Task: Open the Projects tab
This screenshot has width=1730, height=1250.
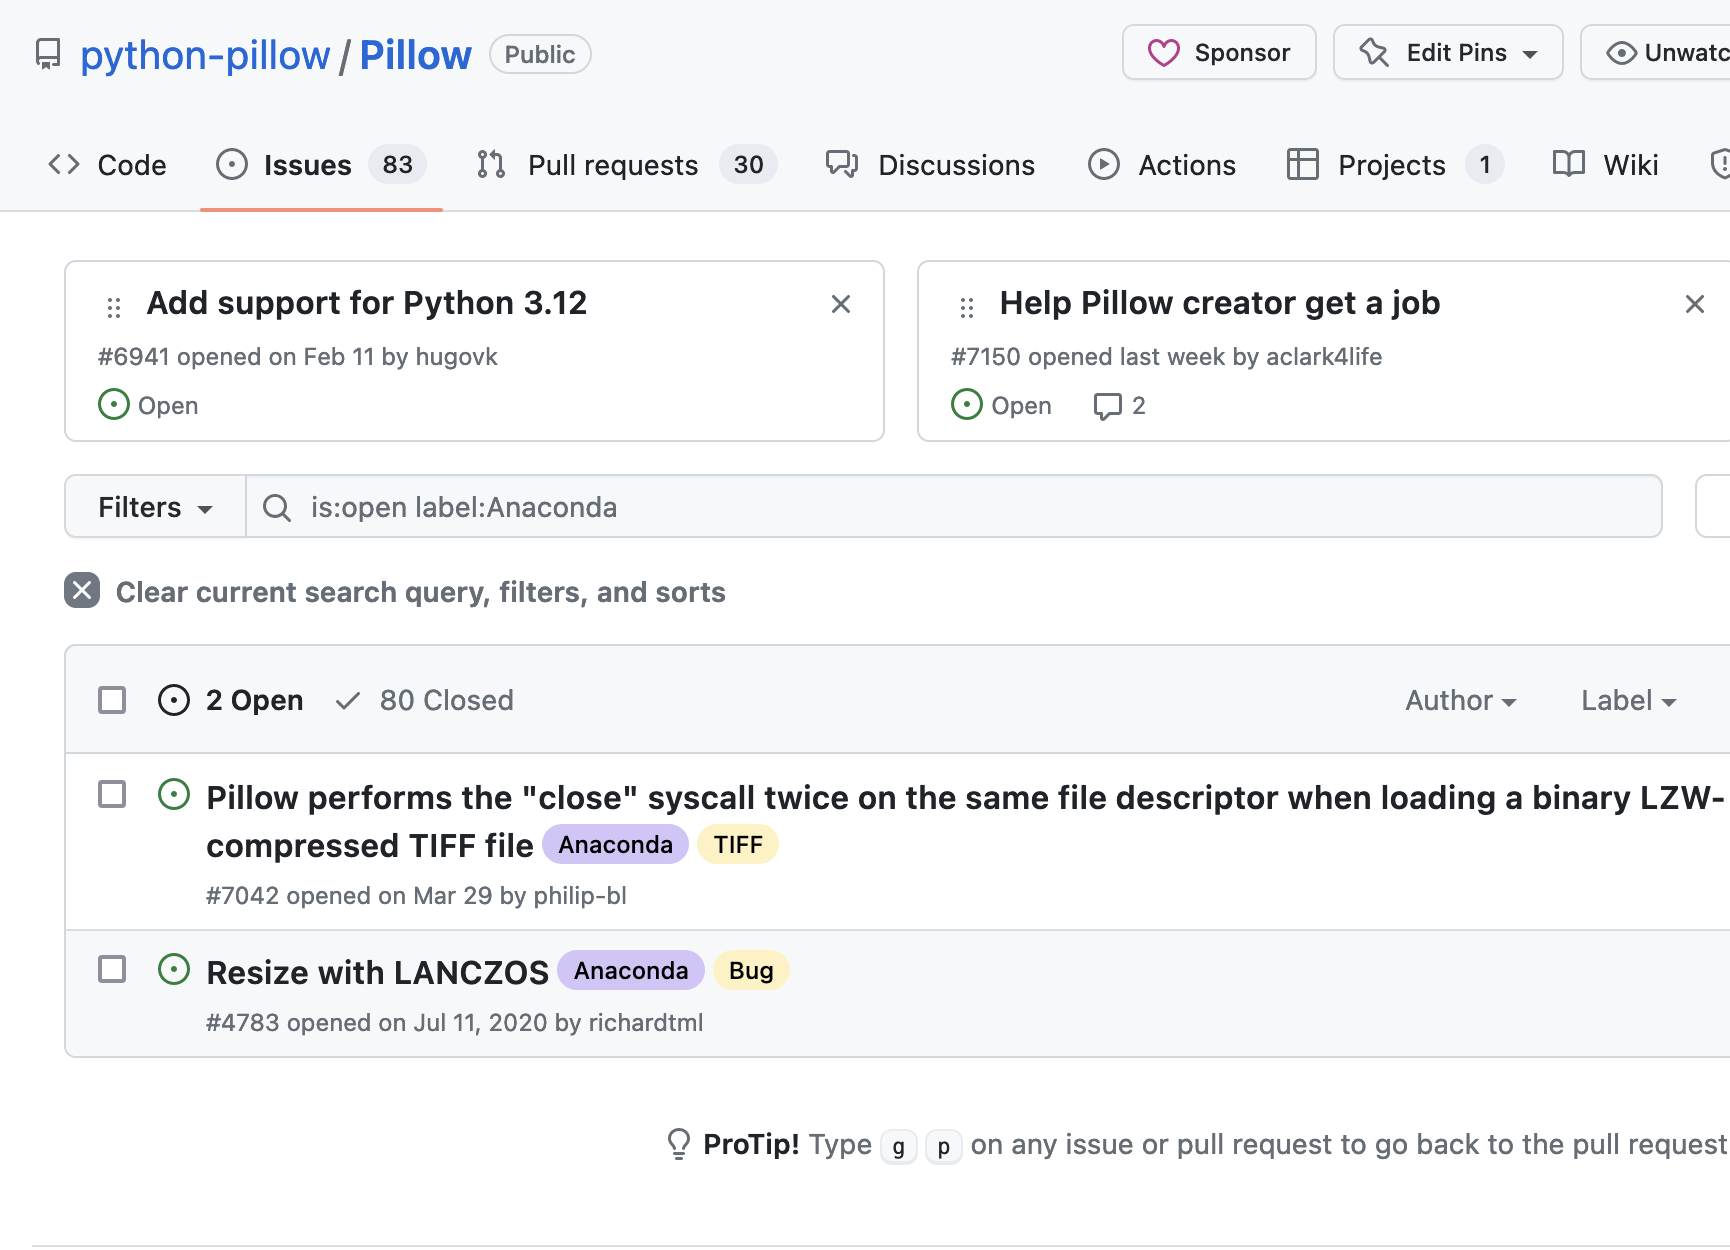Action: click(1395, 165)
